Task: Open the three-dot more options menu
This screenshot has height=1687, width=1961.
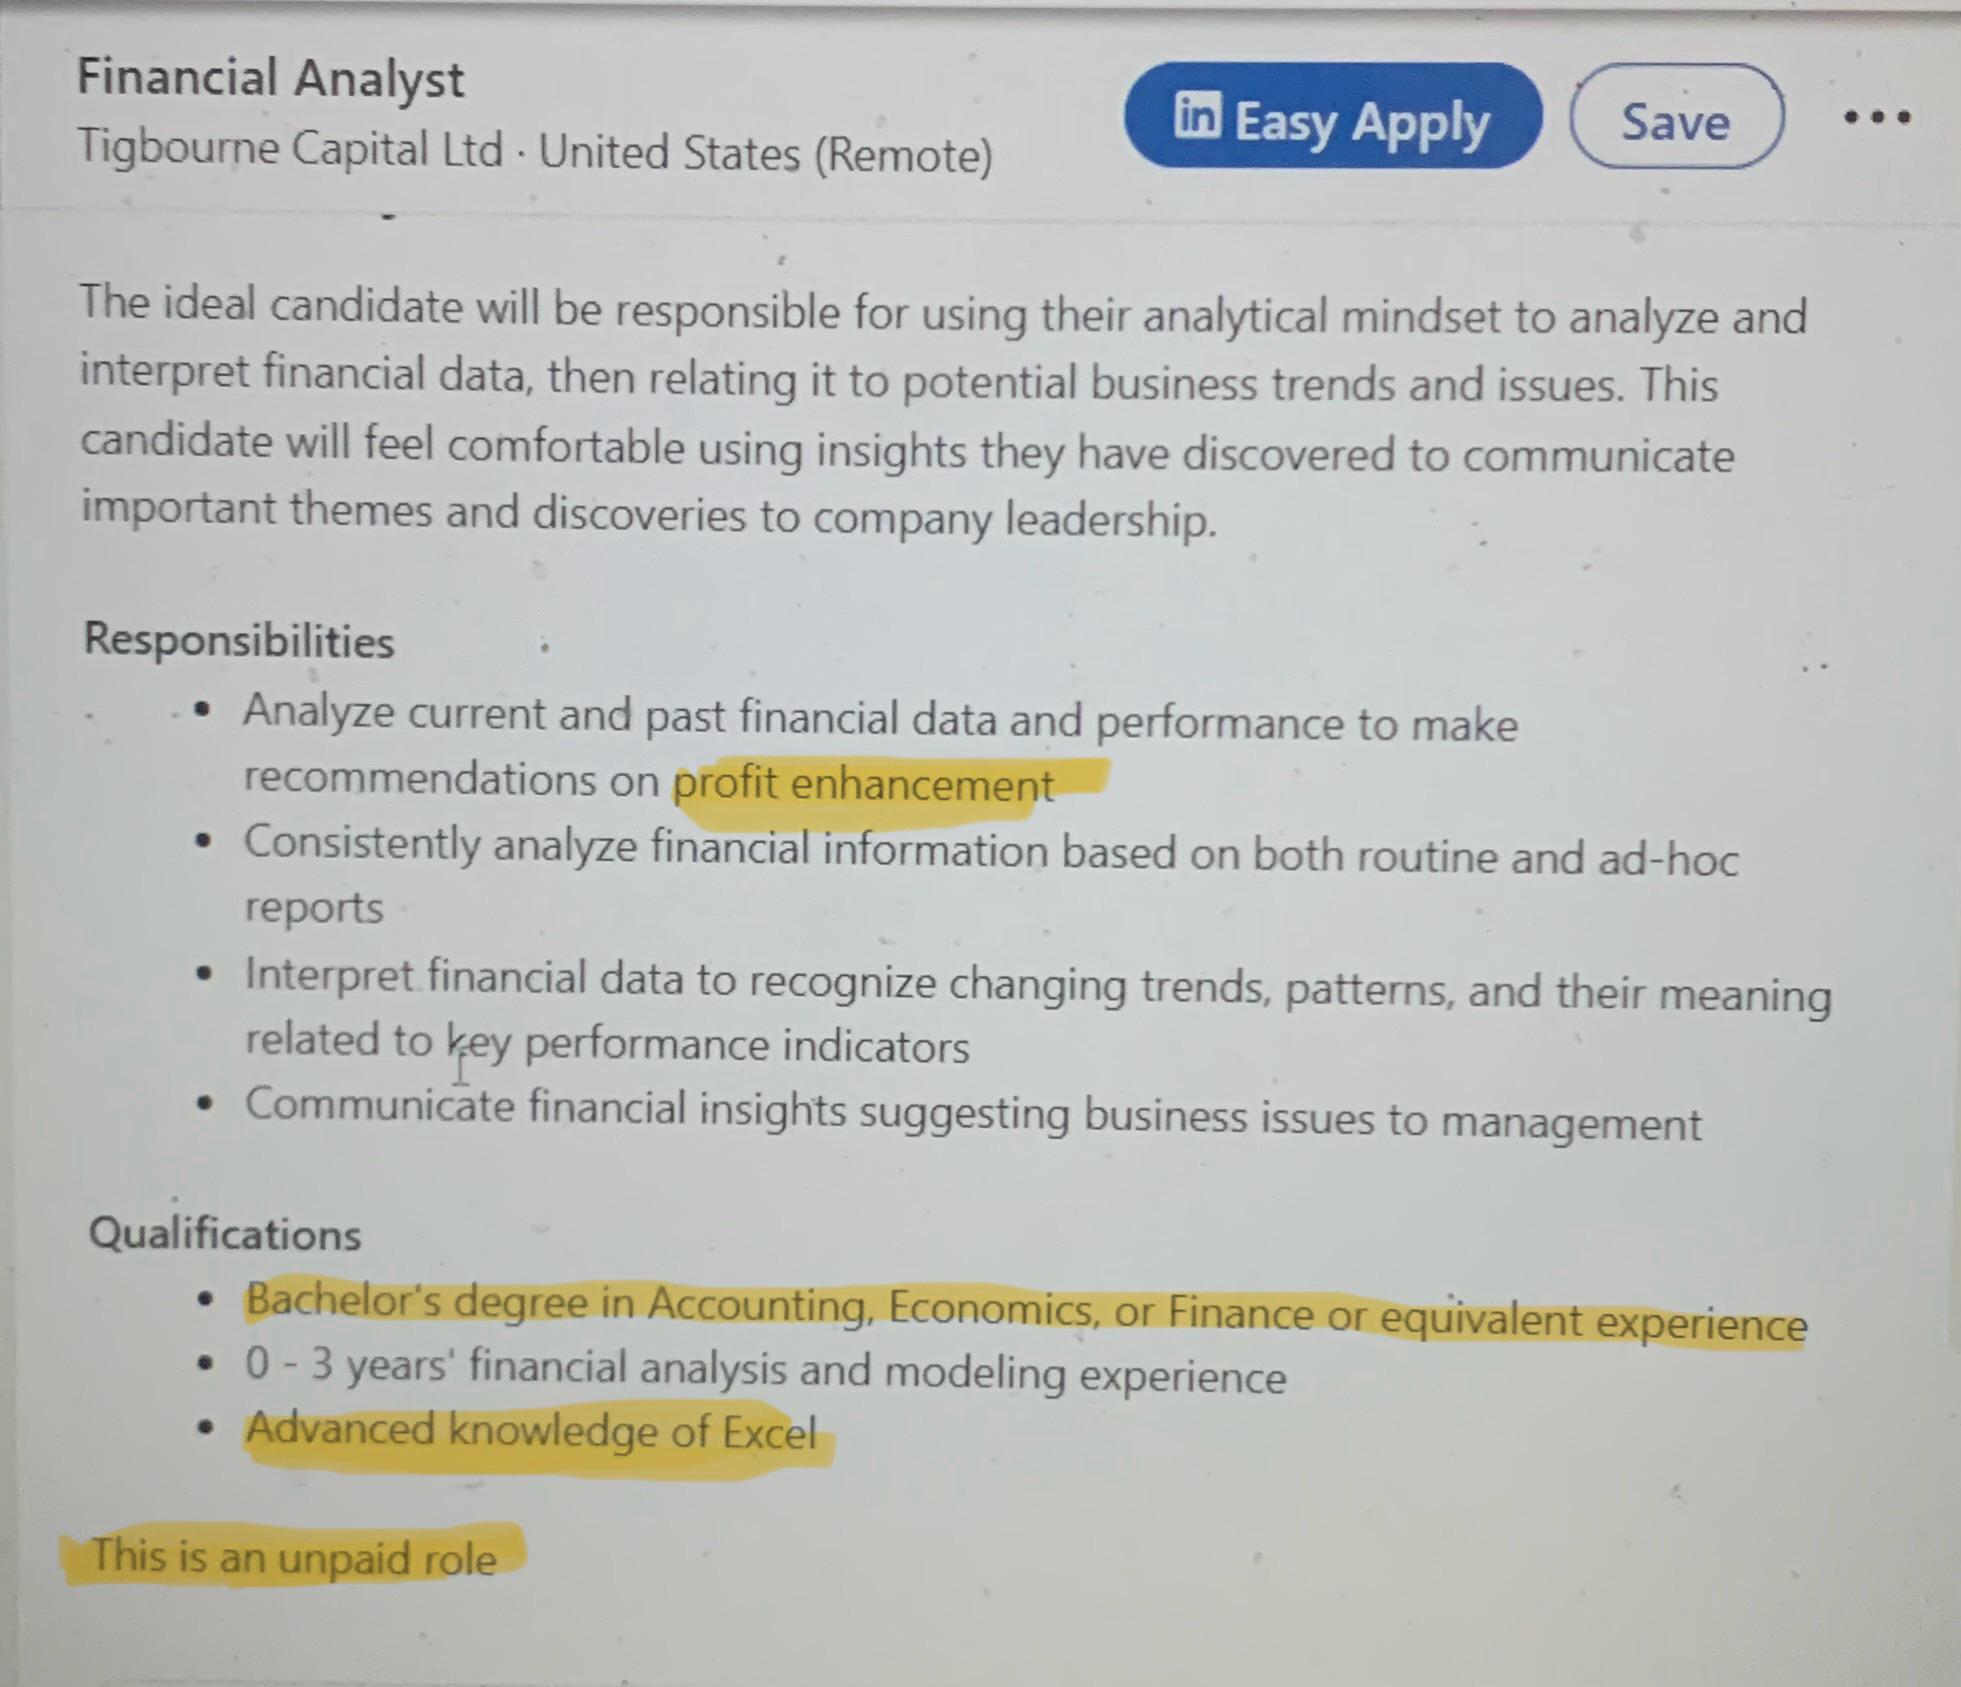Action: pos(1877,118)
